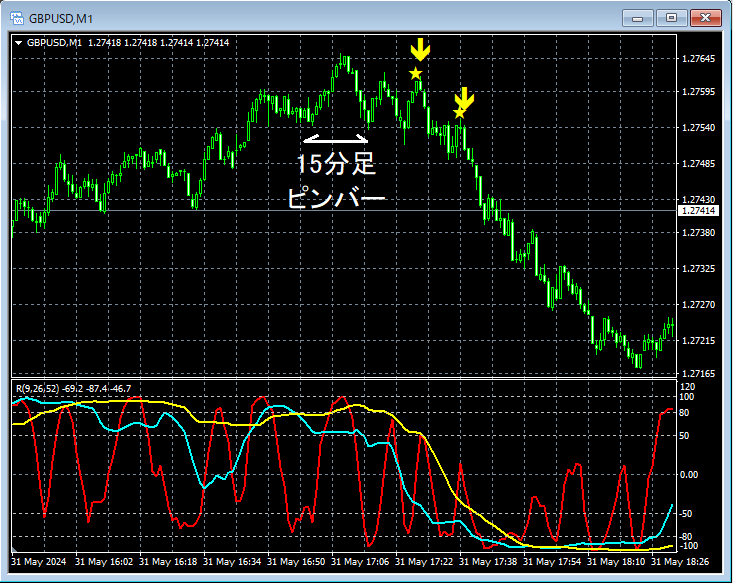Image resolution: width=734 pixels, height=583 pixels.
Task: Click the price scale label 1.27165
Action: (x=698, y=373)
